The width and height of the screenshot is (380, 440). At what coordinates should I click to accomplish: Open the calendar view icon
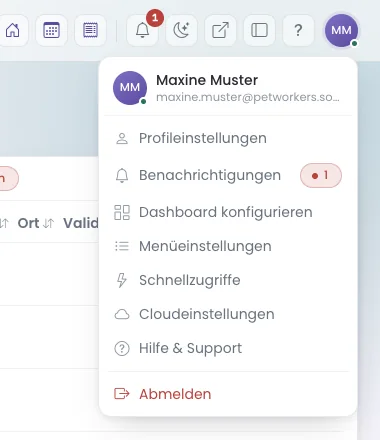pos(51,30)
